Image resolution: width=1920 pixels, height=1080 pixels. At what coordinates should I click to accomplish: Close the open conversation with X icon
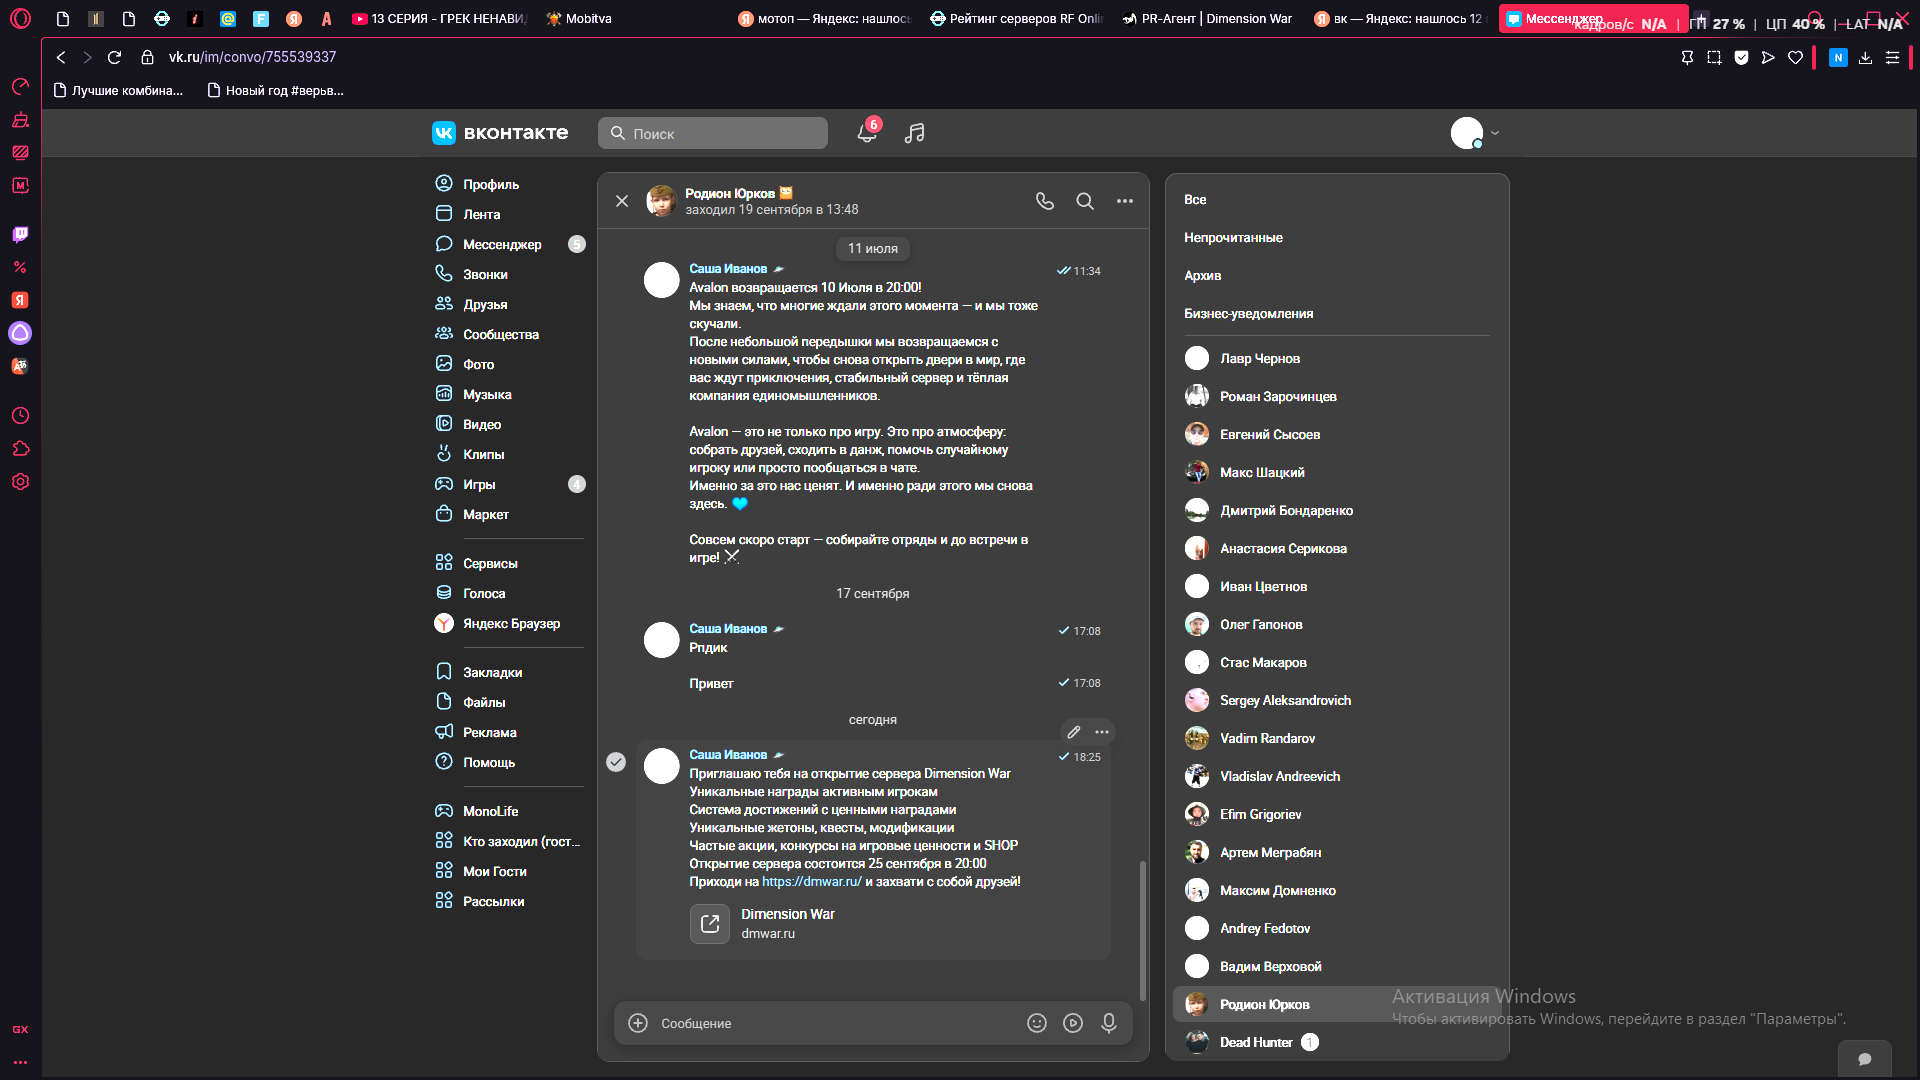622,201
